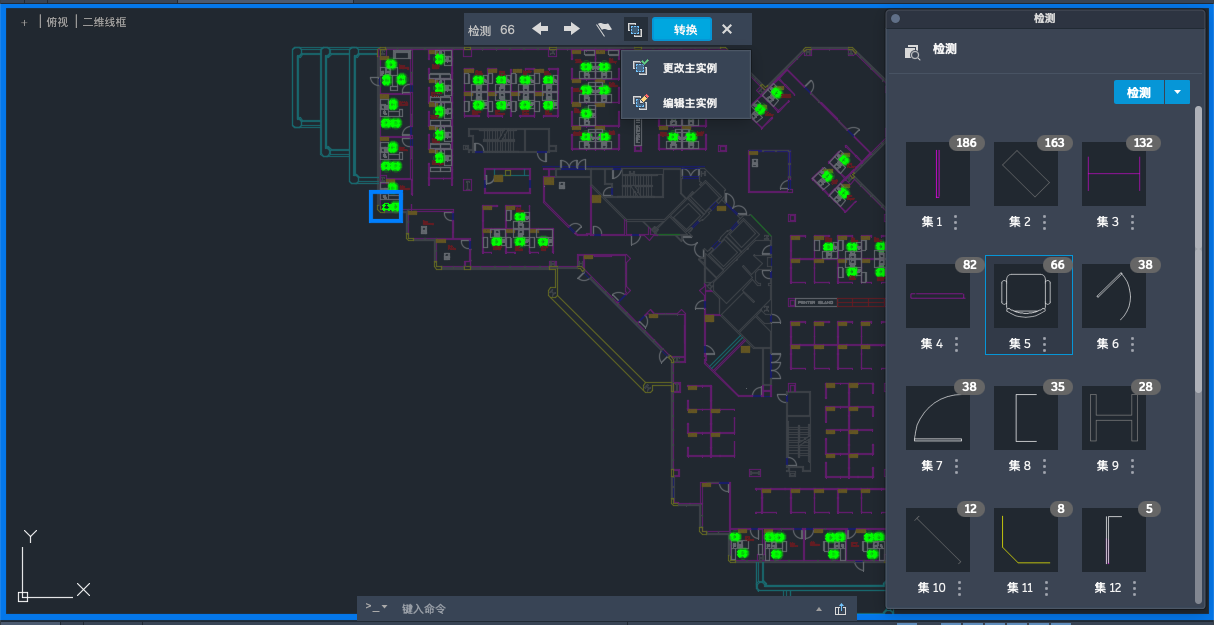Image resolution: width=1214 pixels, height=625 pixels.
Task: Open the viewport controls plus menu
Action: (x=25, y=21)
